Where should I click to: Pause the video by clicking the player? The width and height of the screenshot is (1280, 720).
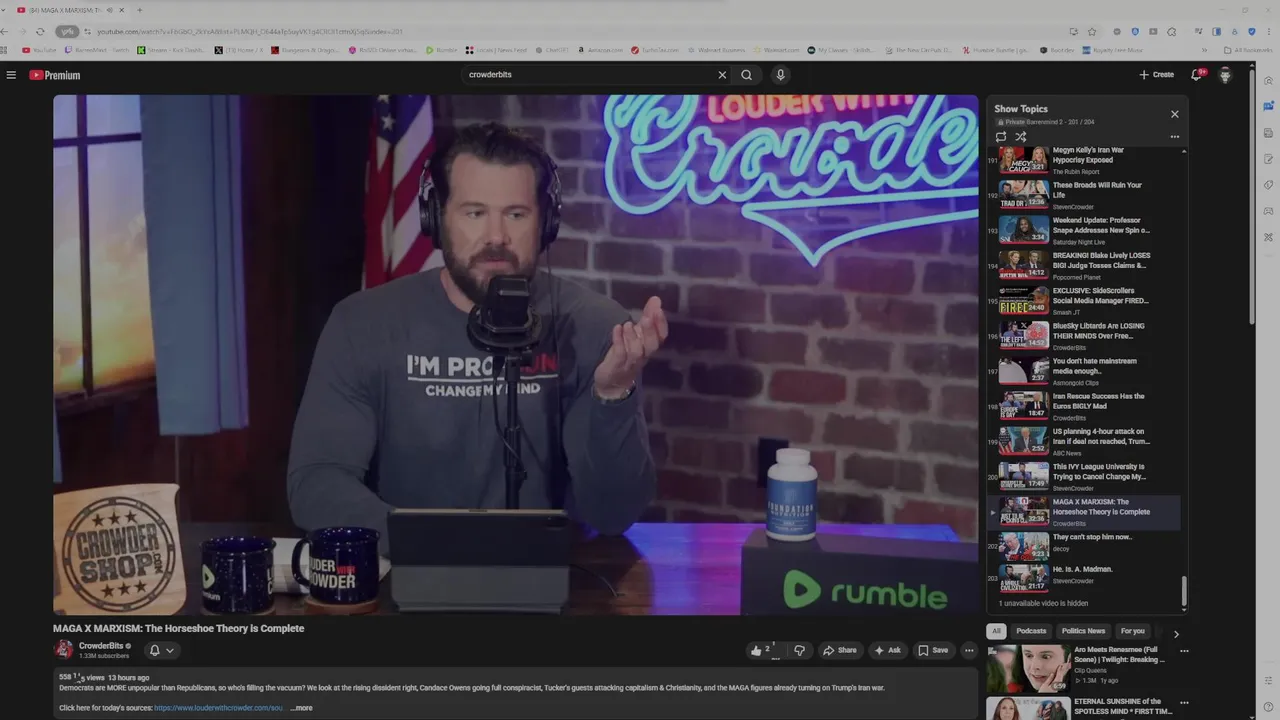516,355
